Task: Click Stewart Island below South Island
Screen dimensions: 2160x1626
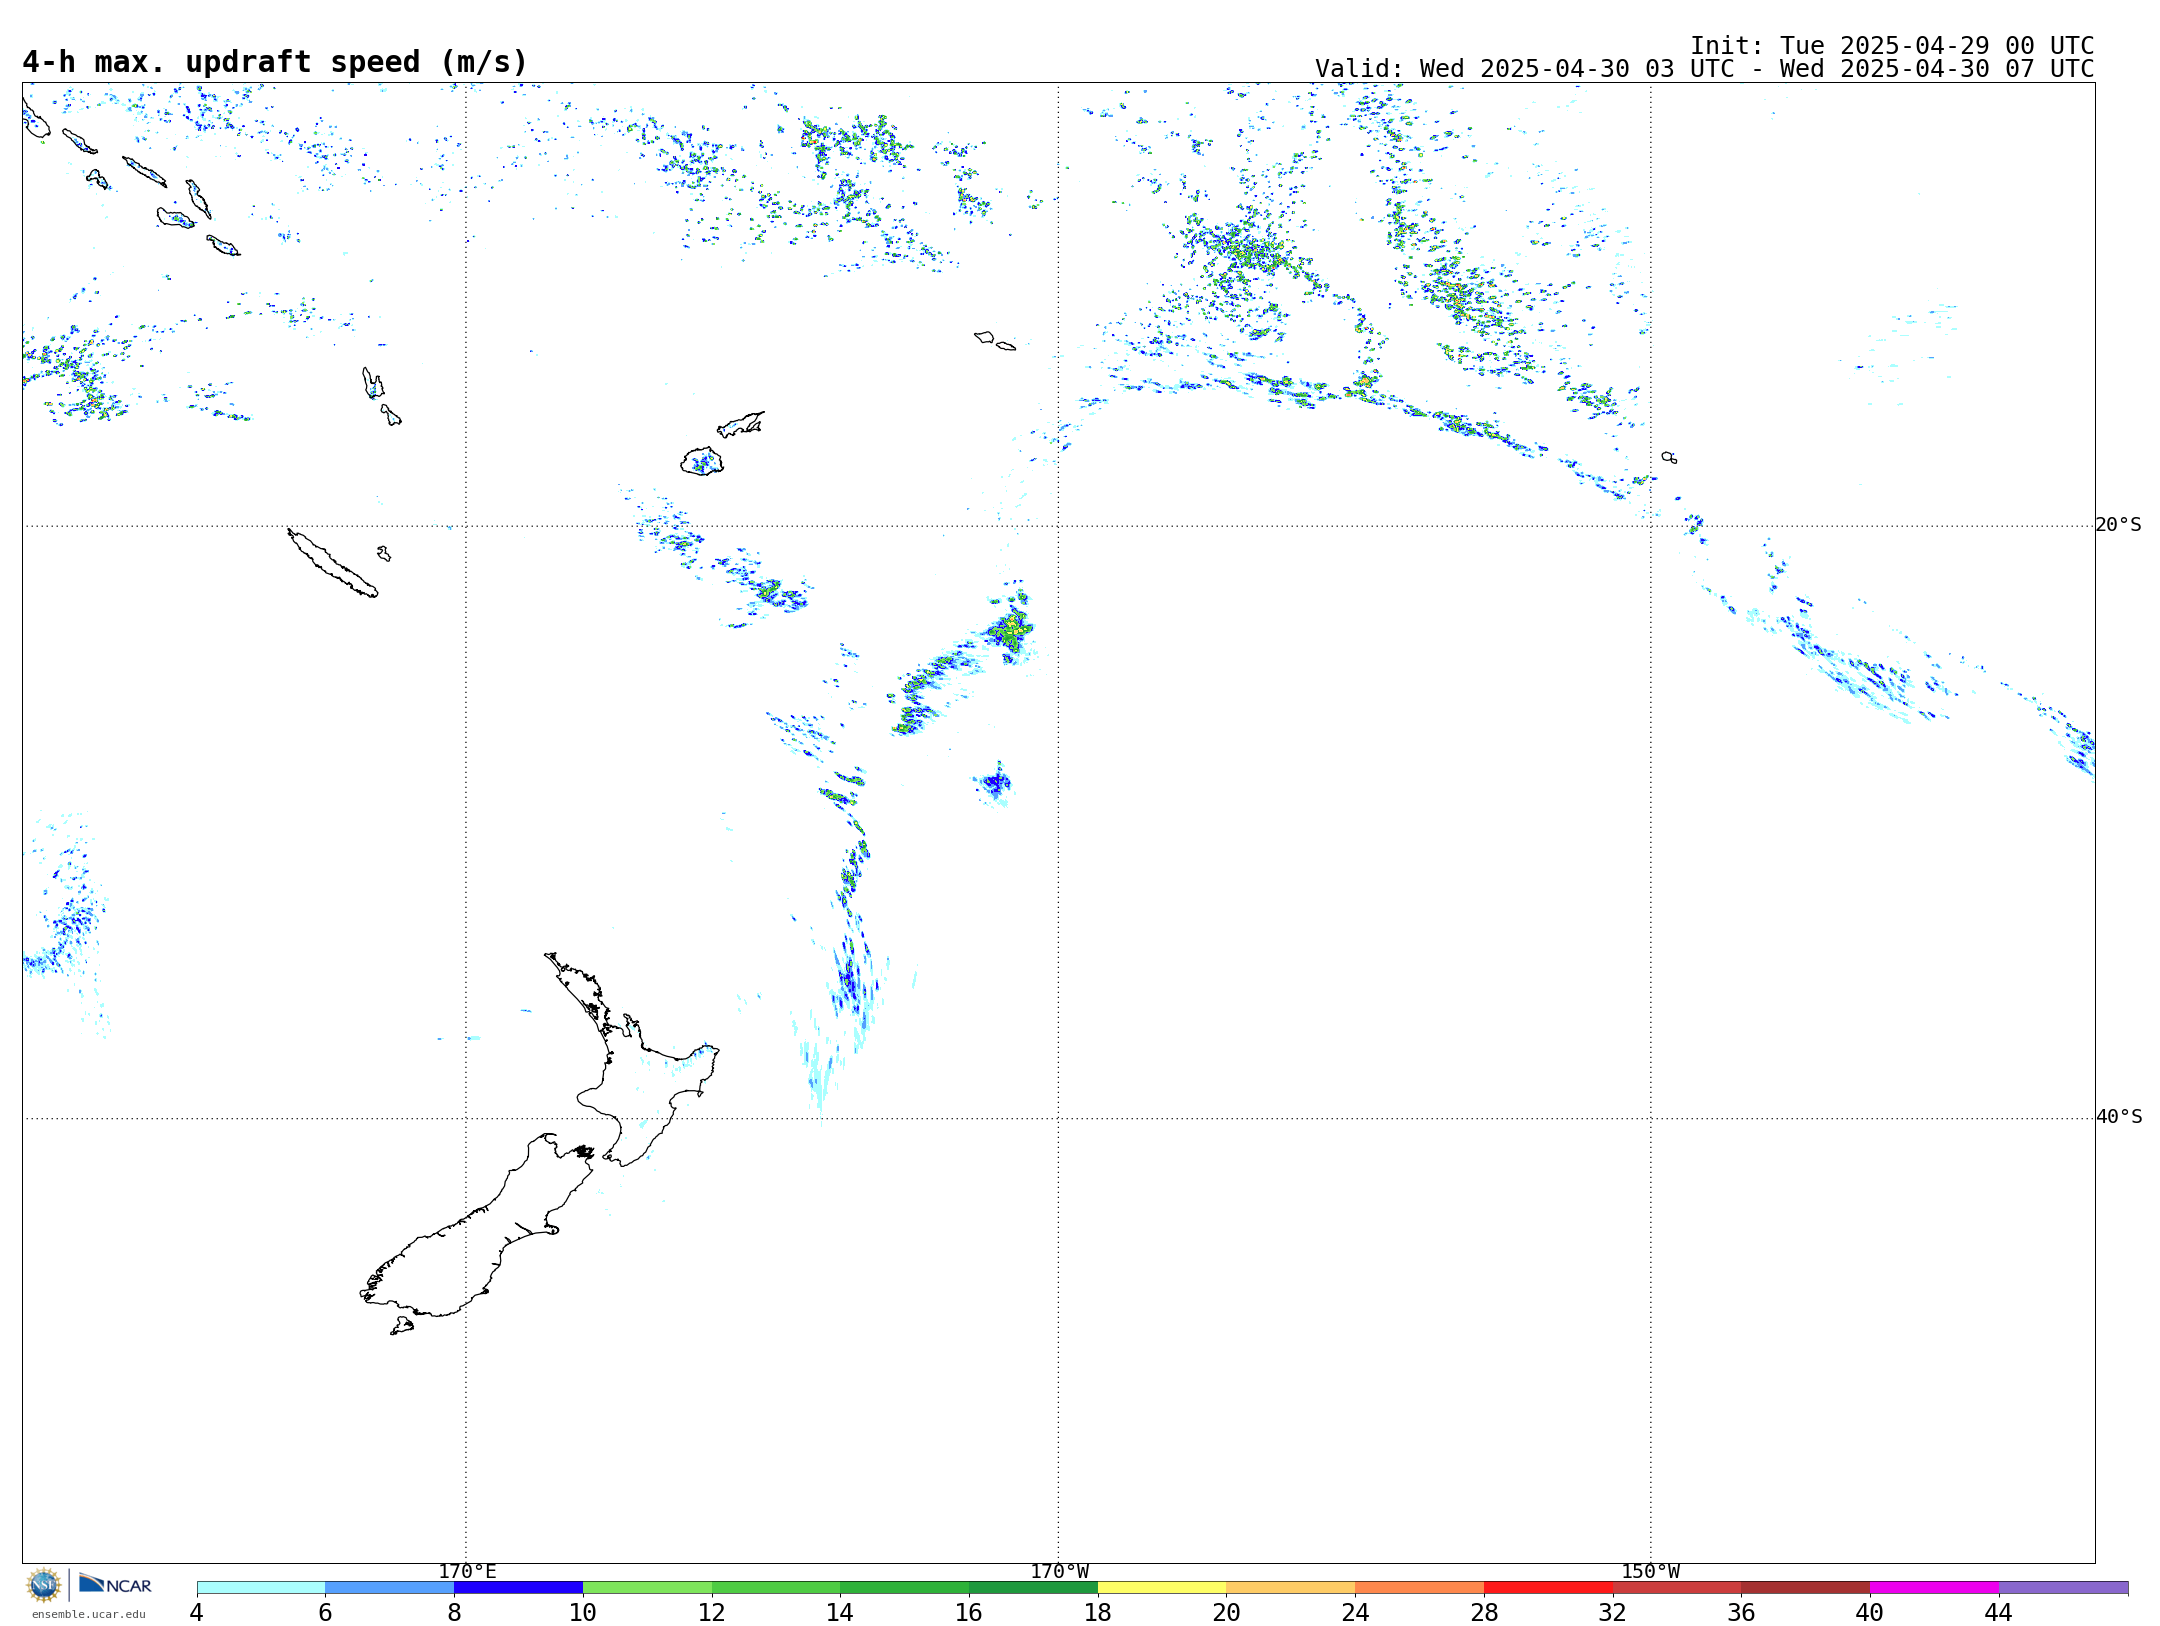Action: [402, 1326]
